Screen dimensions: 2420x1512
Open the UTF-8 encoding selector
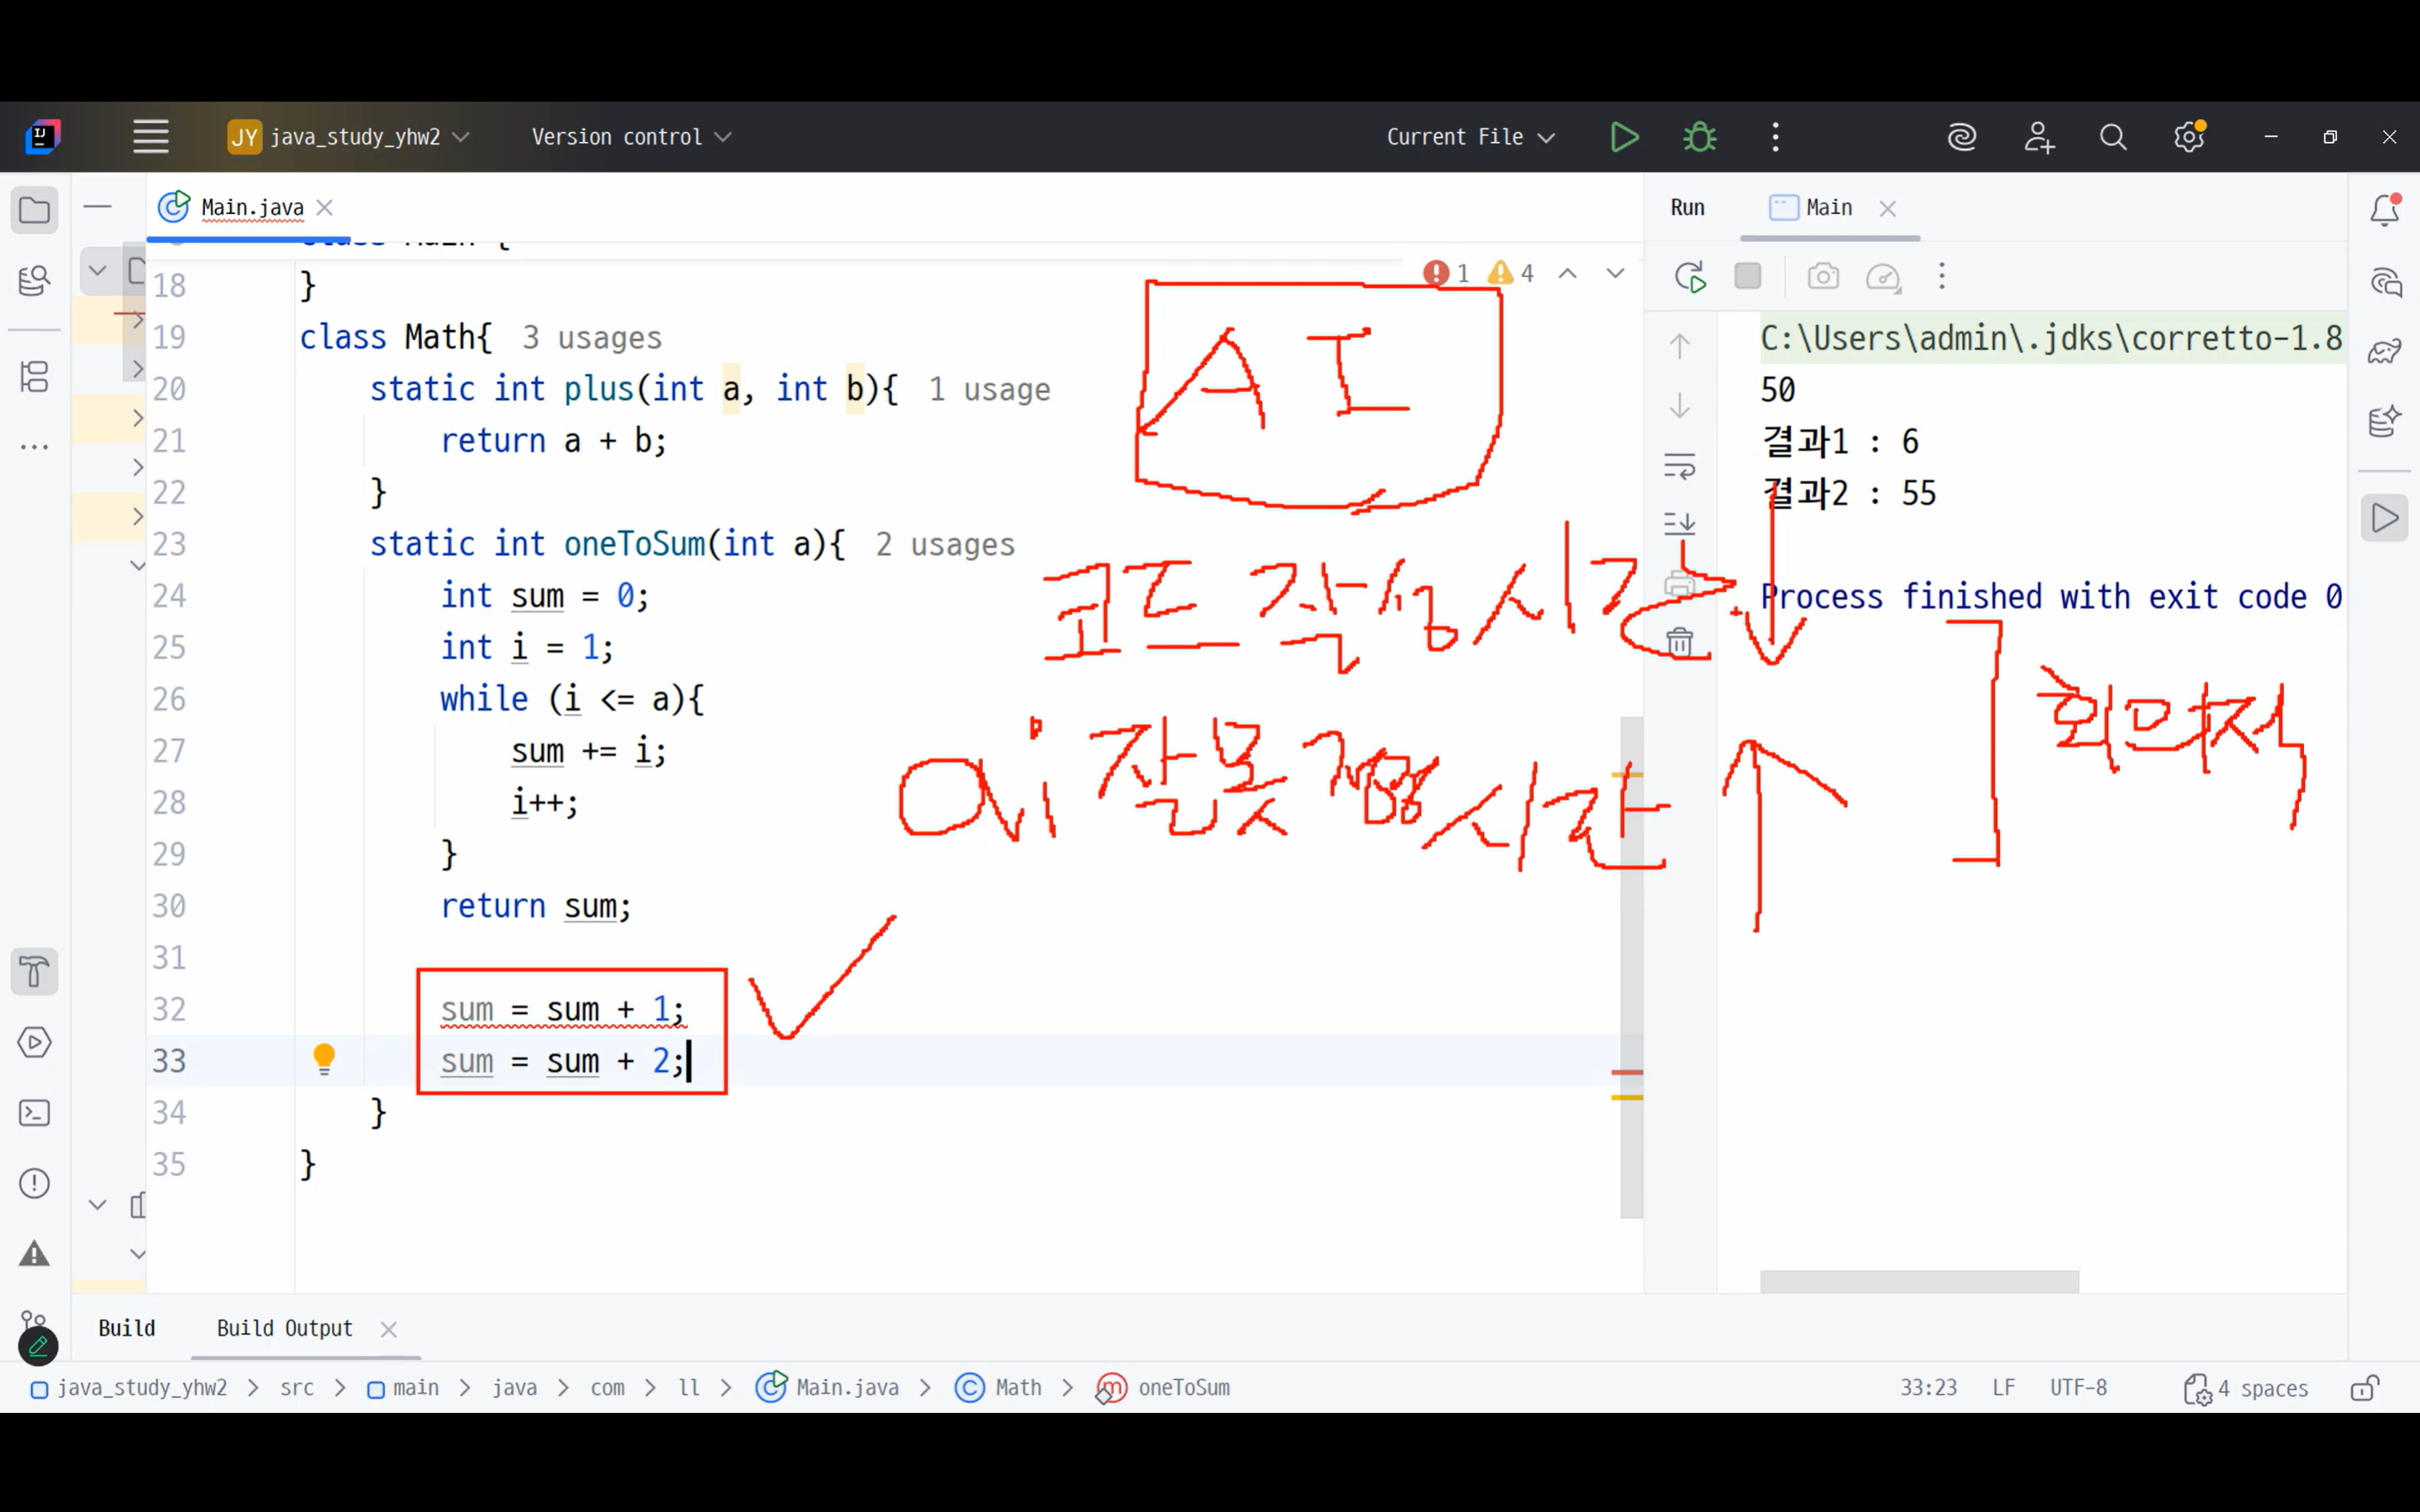click(2078, 1388)
